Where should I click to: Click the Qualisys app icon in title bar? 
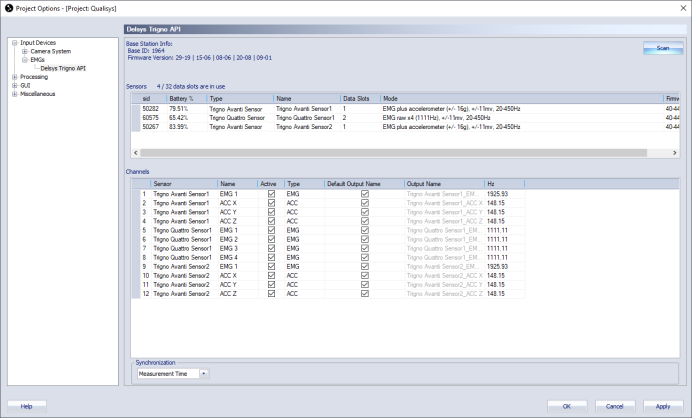(x=8, y=8)
